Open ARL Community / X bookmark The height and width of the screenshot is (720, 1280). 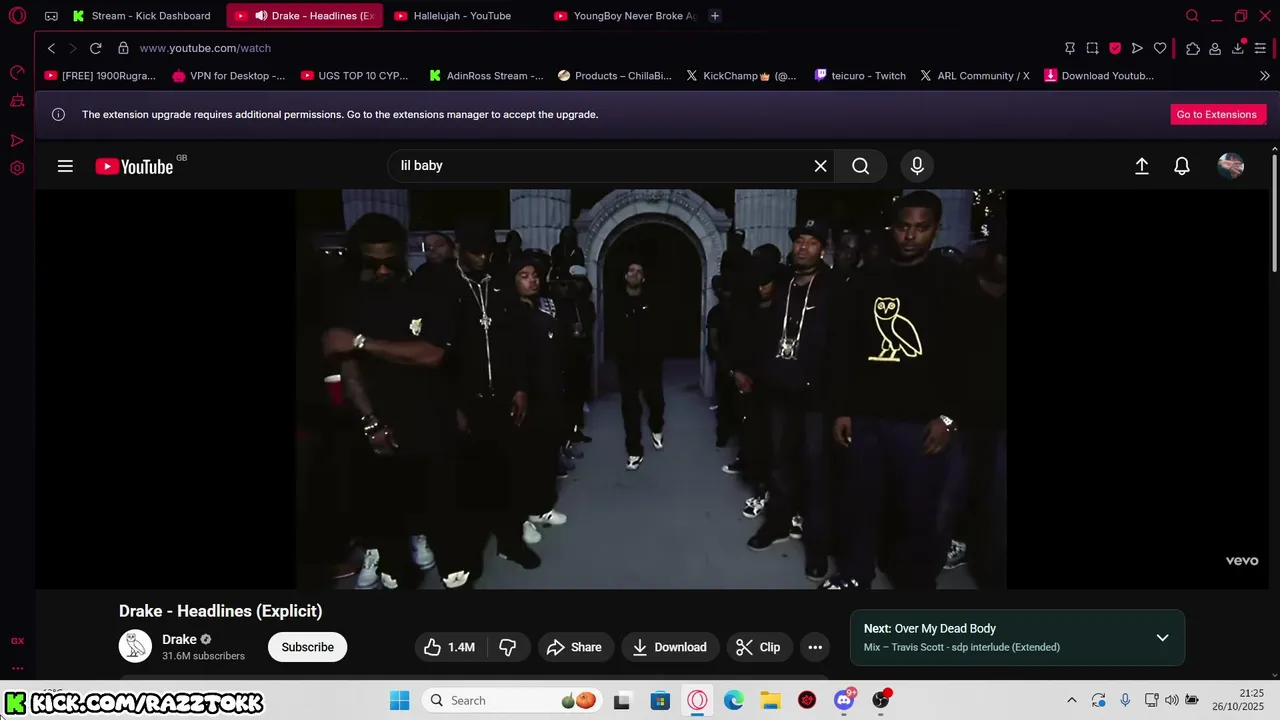point(975,75)
